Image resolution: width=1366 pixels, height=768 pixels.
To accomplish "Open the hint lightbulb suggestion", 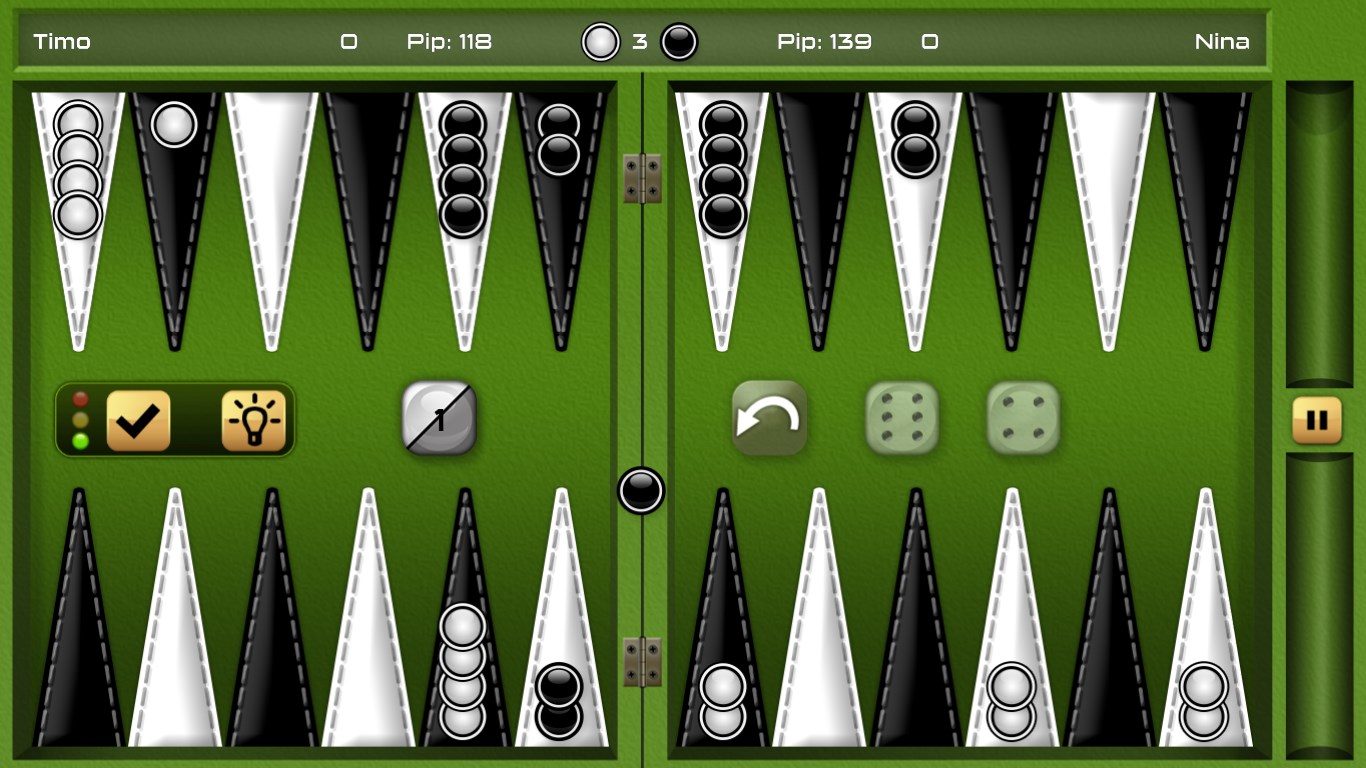I will click(x=252, y=418).
